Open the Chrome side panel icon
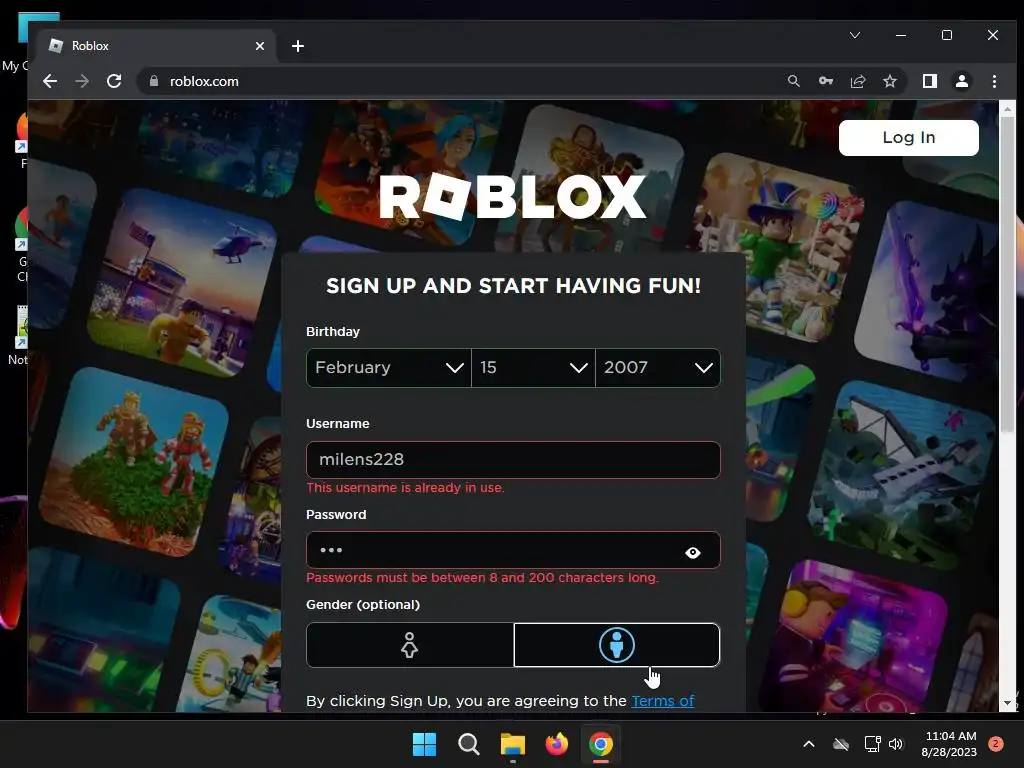Image resolution: width=1024 pixels, height=768 pixels. [x=929, y=81]
